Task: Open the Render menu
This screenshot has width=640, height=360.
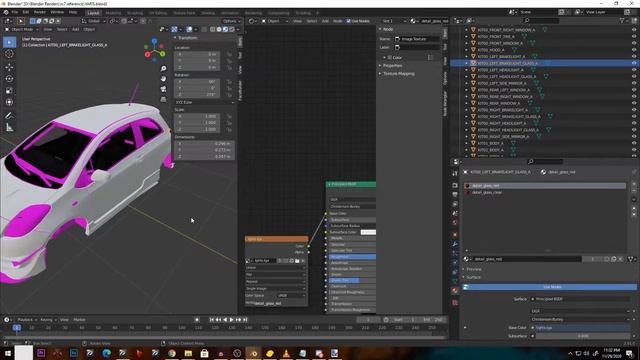Action: point(40,12)
